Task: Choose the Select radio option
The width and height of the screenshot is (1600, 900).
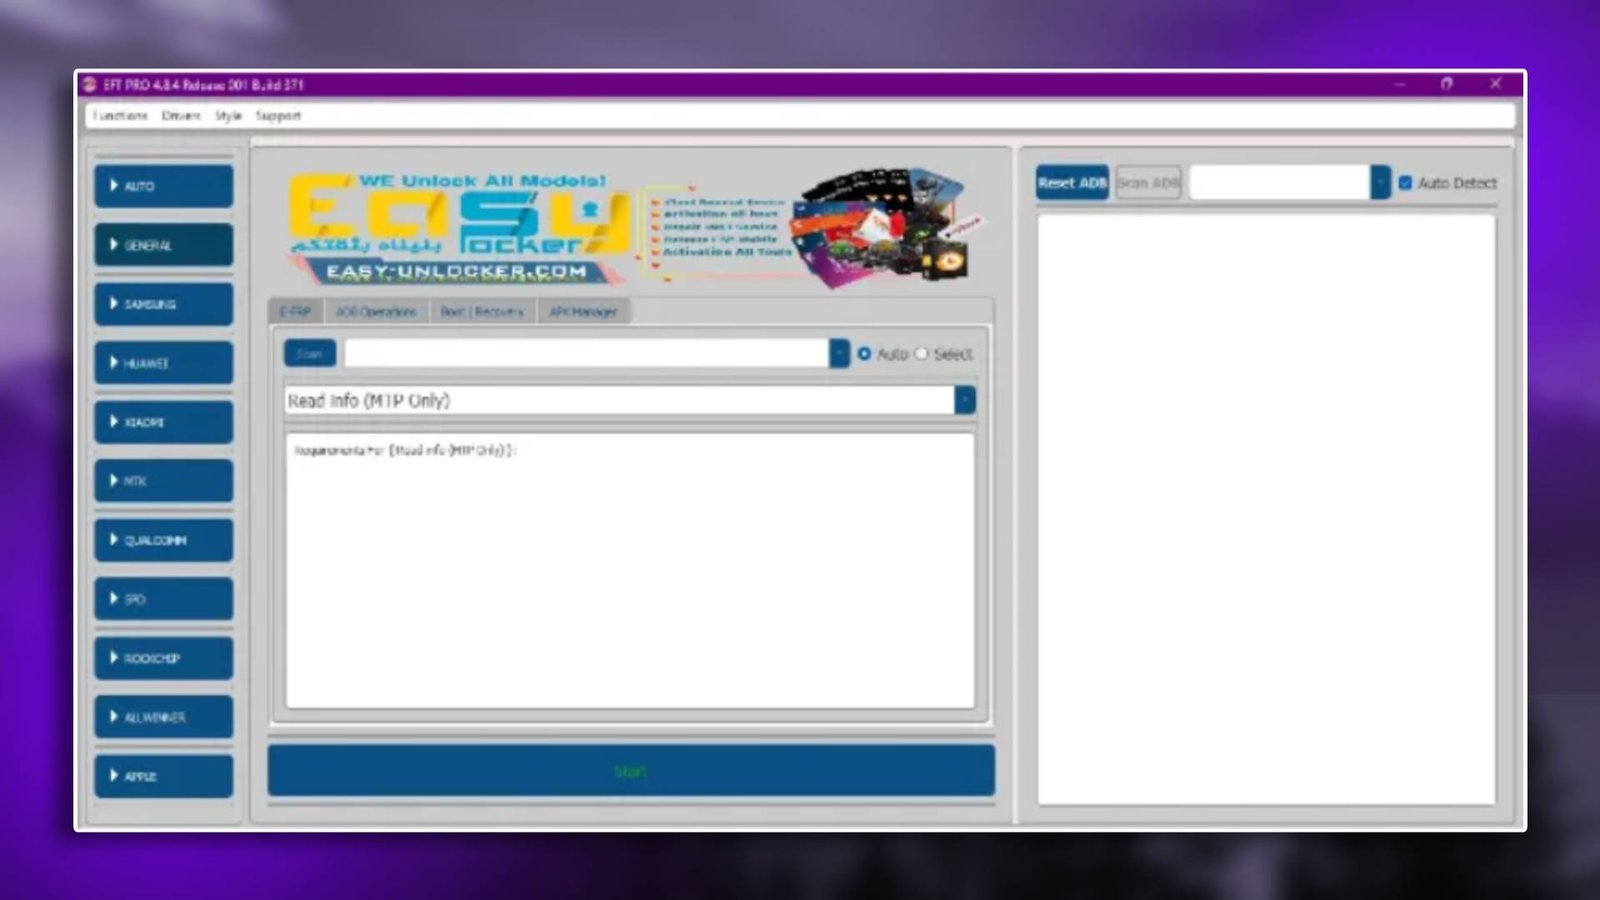Action: 922,354
